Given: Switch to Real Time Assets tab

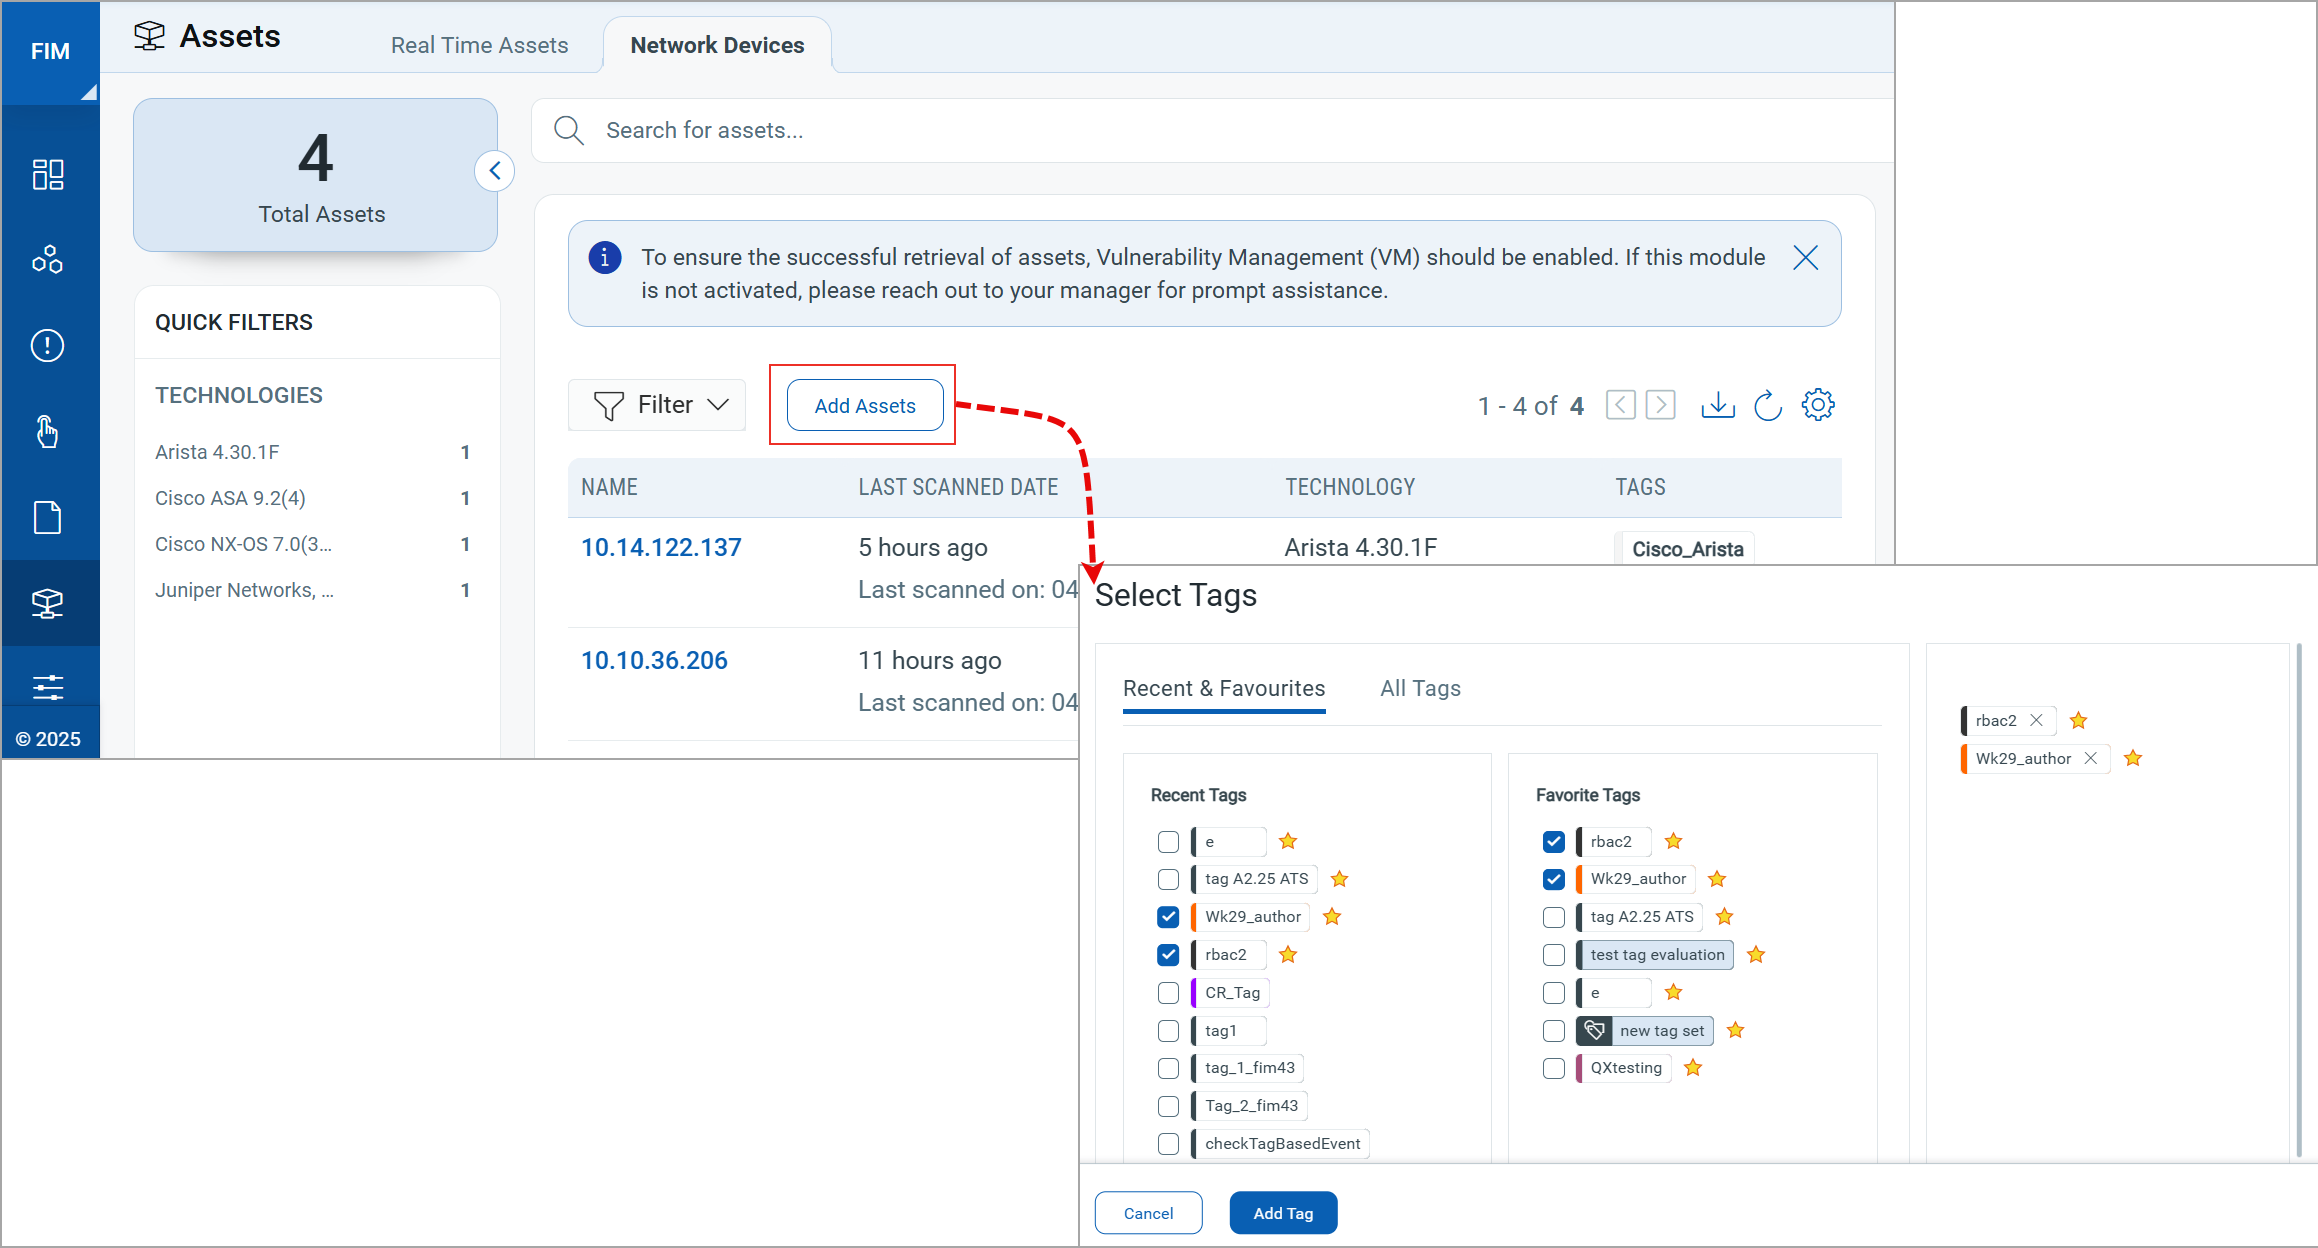Looking at the screenshot, I should [479, 45].
